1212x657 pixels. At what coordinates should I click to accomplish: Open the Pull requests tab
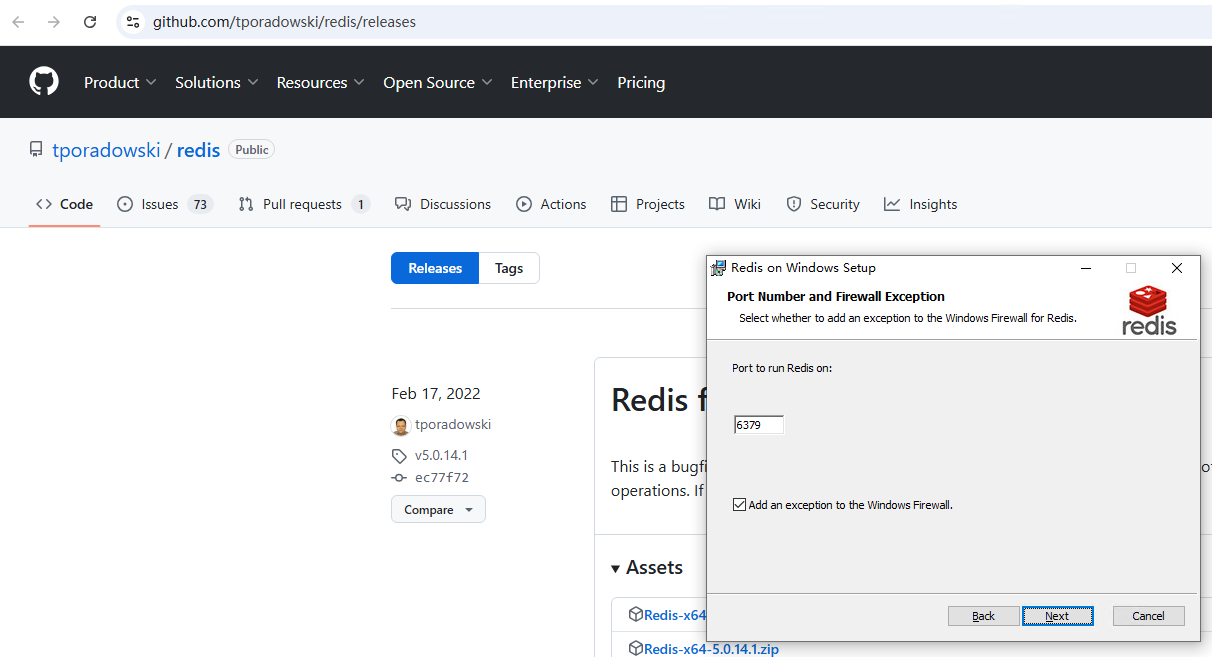[302, 204]
